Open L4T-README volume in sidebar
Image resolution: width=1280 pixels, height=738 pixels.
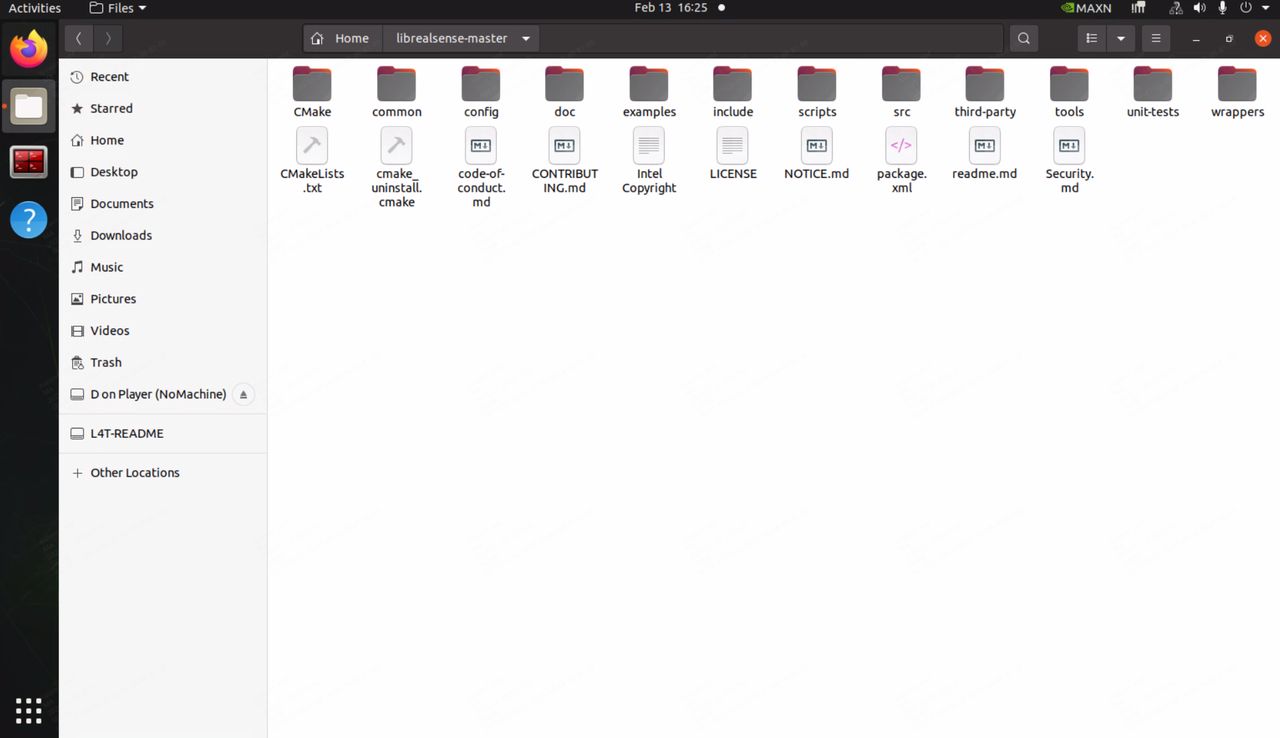coord(163,434)
